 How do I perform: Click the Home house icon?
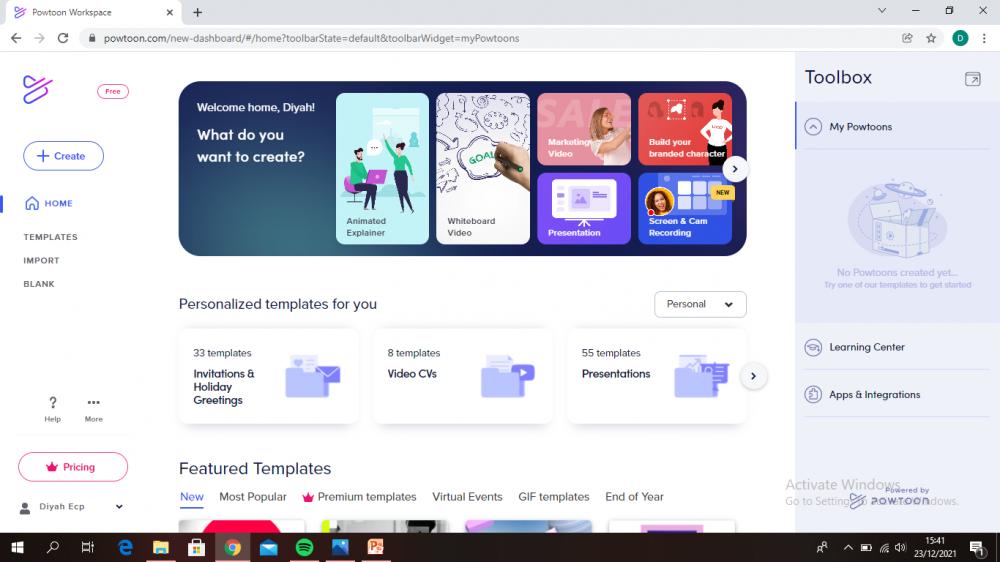pyautogui.click(x=32, y=203)
